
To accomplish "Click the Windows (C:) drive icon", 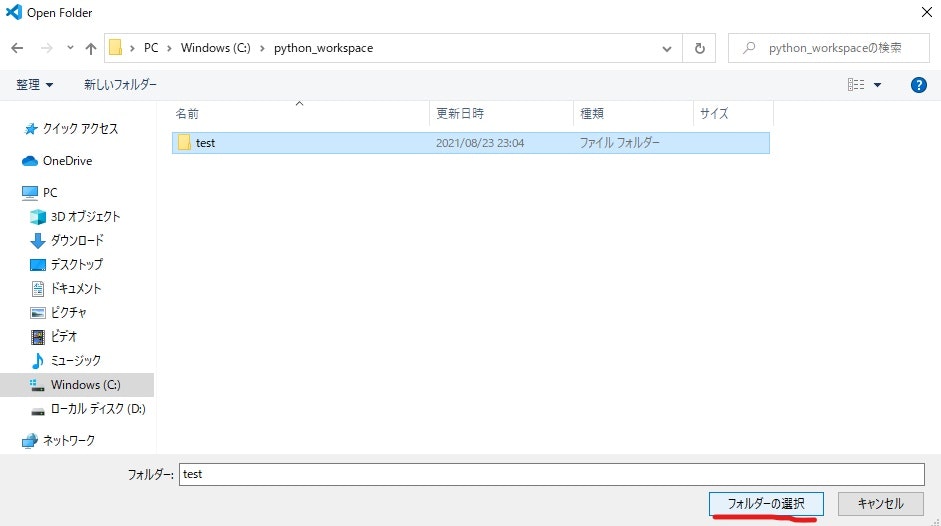I will click(37, 385).
